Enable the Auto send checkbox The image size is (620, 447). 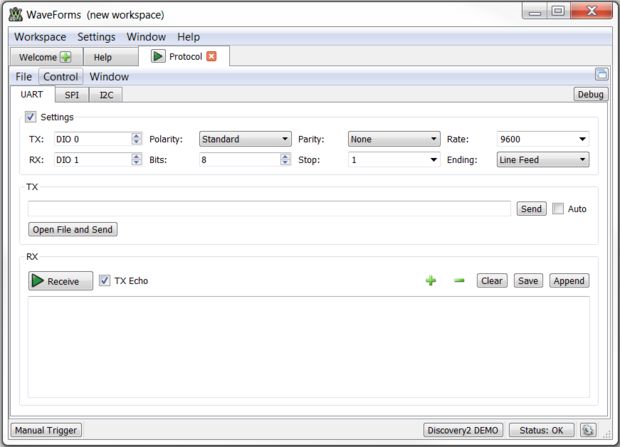click(x=558, y=208)
